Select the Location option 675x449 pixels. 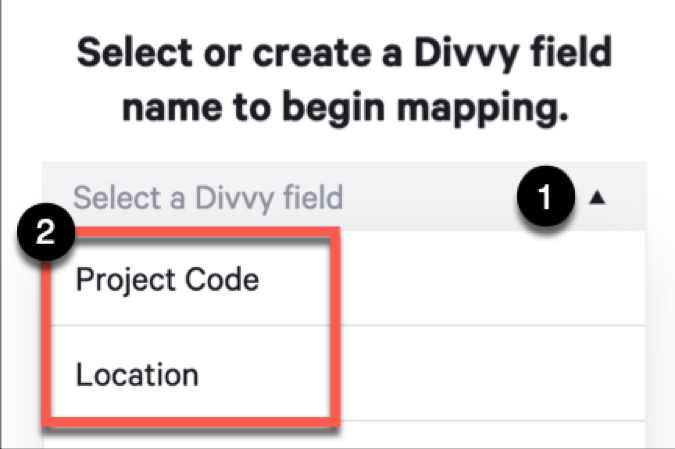tap(138, 375)
